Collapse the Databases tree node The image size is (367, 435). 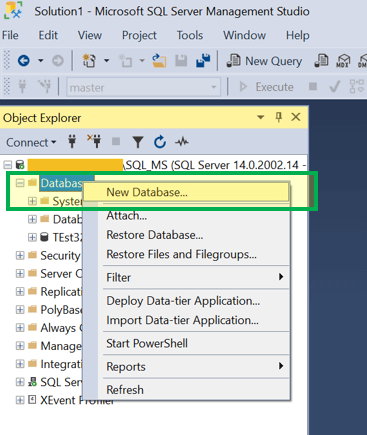pyautogui.click(x=20, y=183)
